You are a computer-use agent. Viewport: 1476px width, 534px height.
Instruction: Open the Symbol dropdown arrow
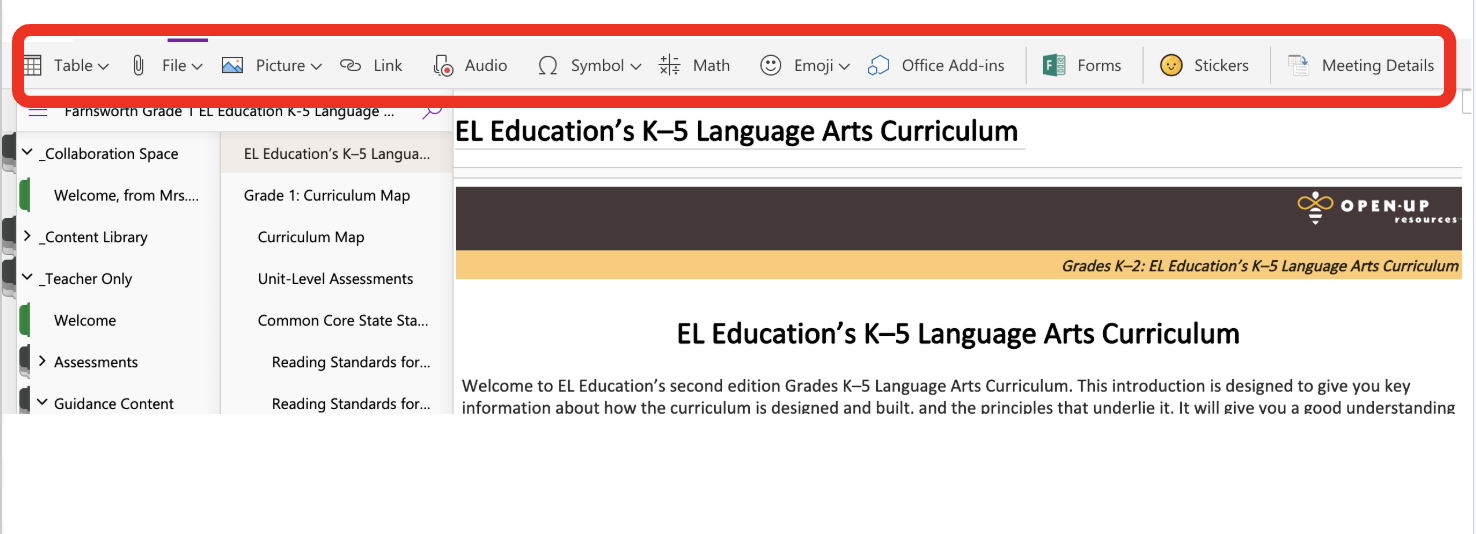[636, 66]
